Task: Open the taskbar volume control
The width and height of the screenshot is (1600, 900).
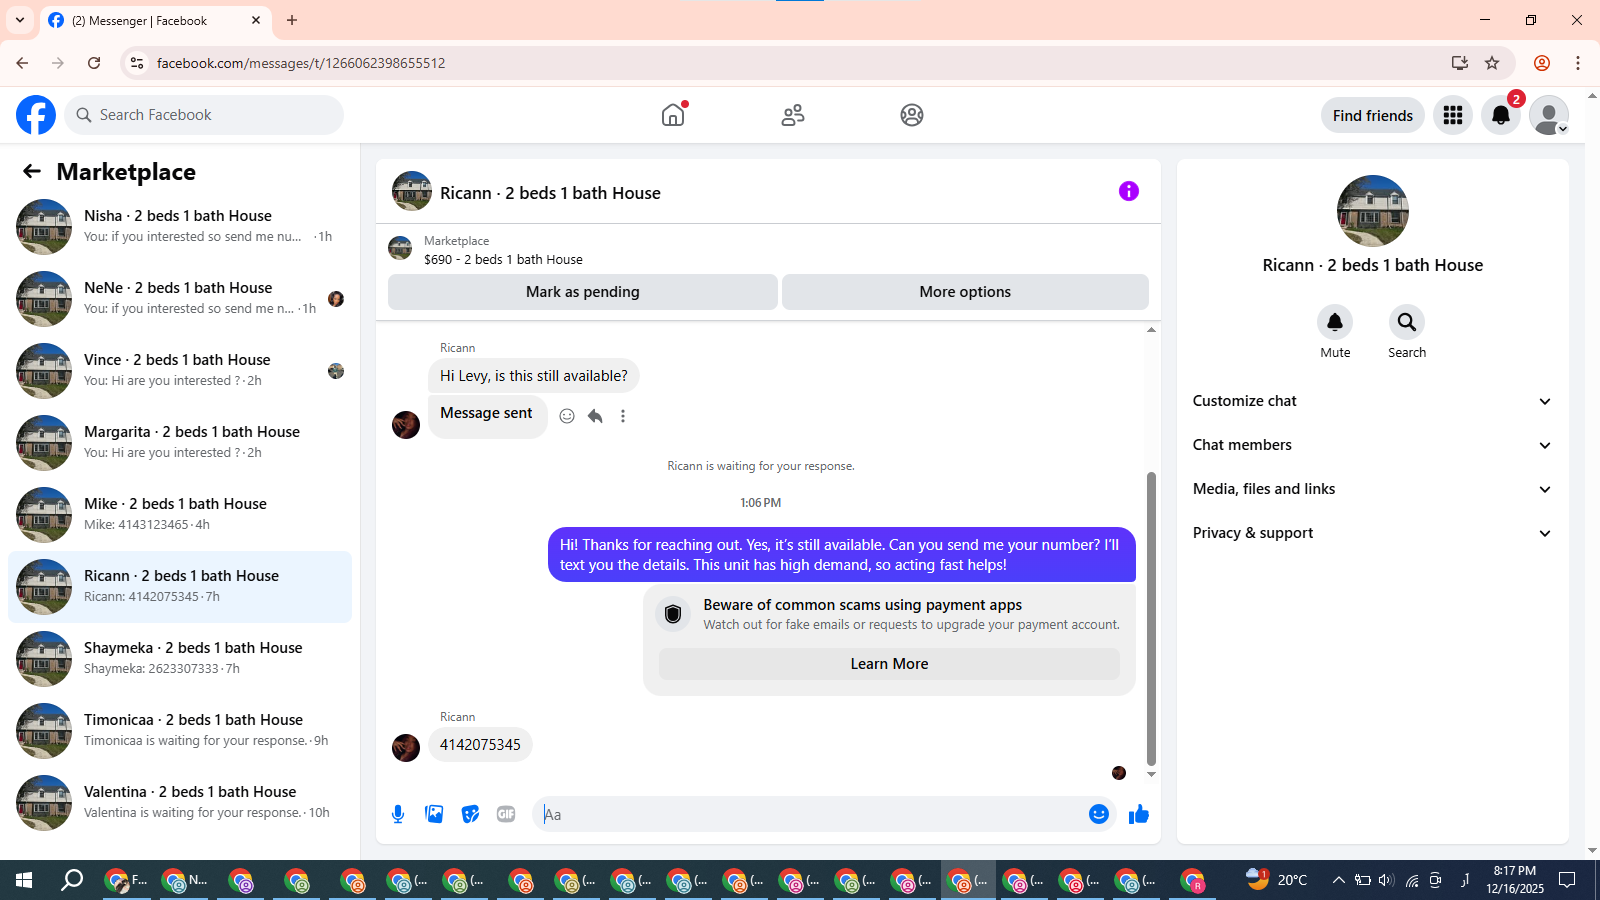Action: coord(1386,880)
